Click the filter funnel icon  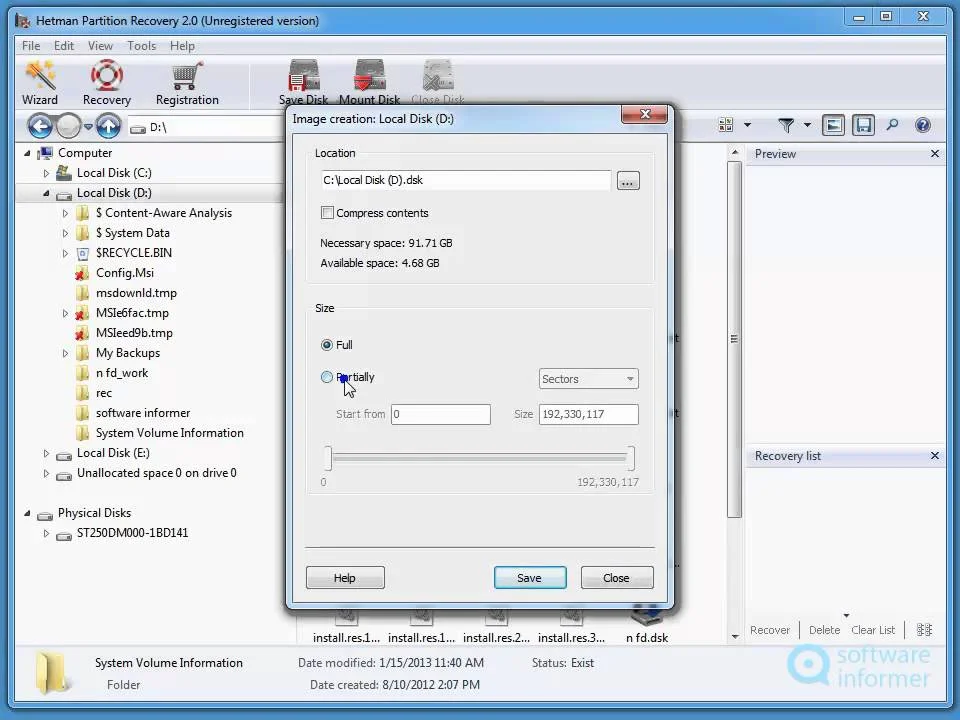point(786,126)
